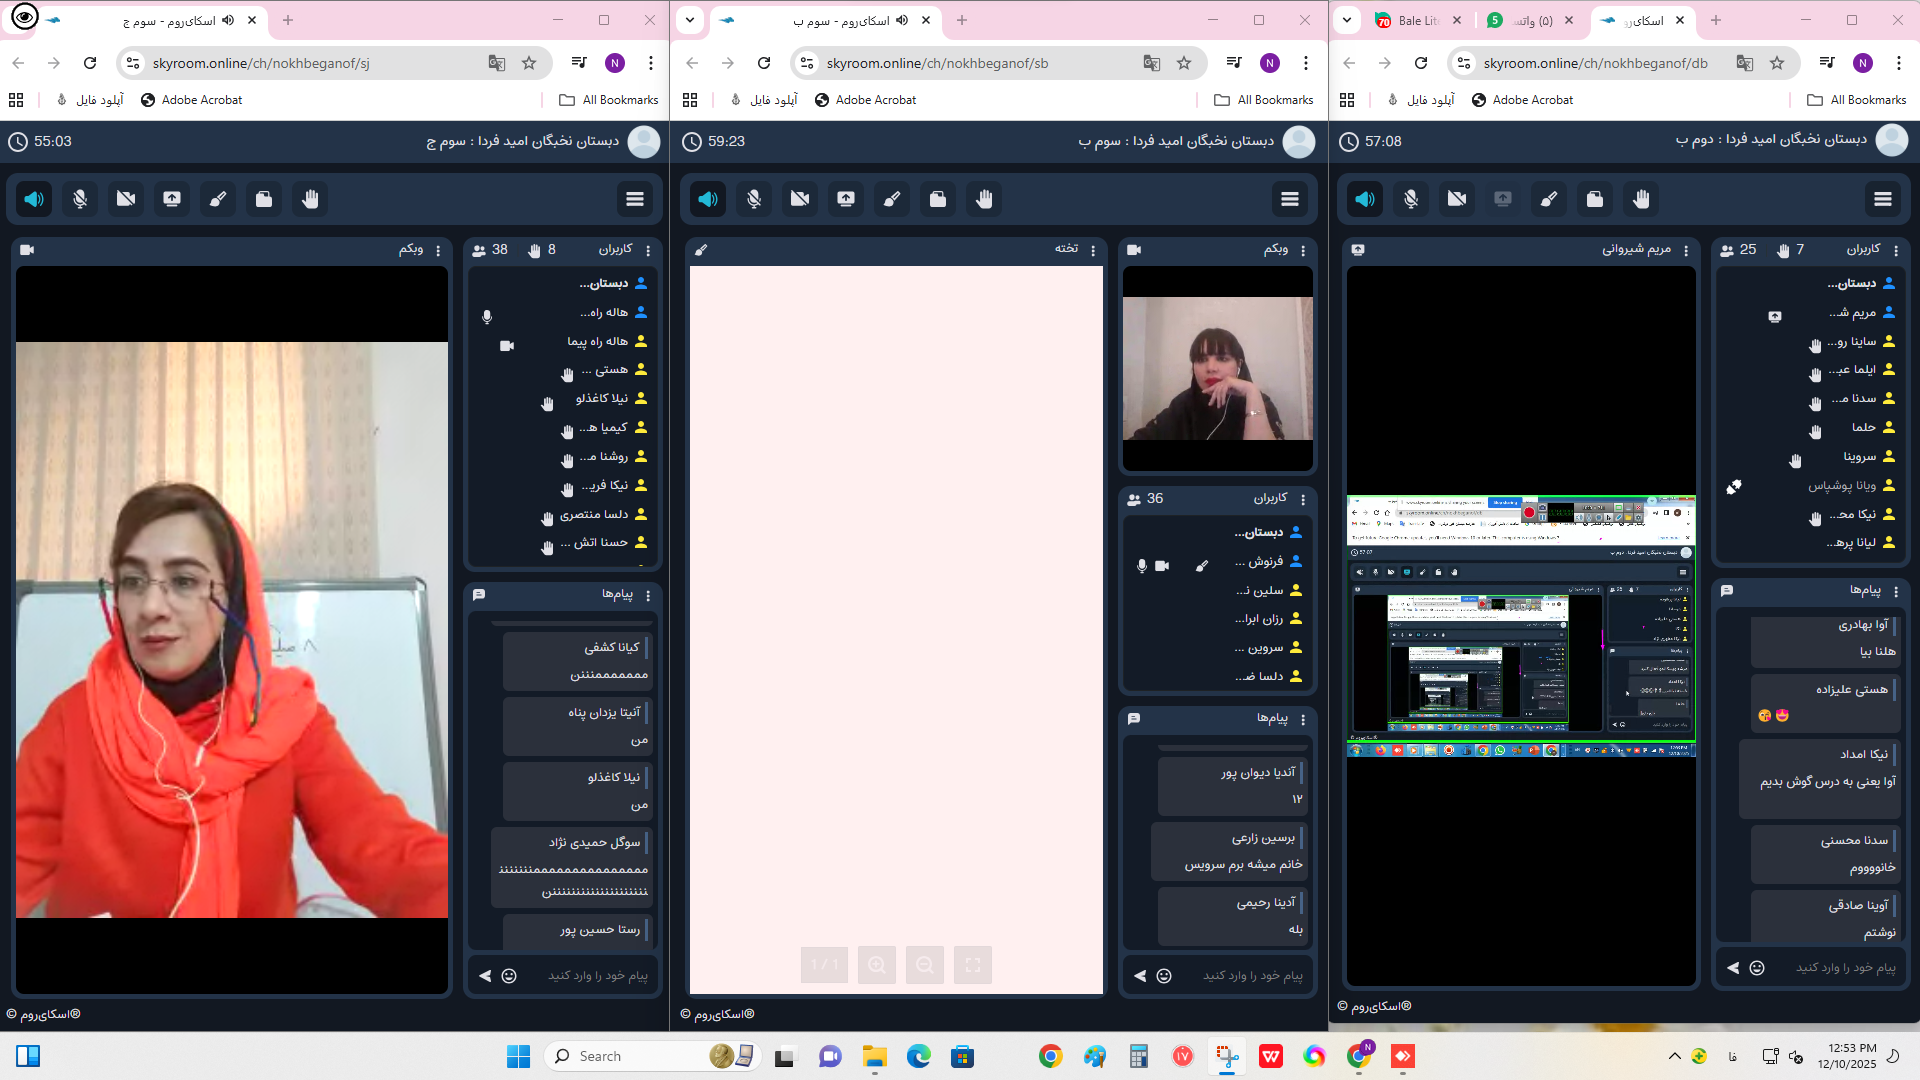Toggle microphone in left Skyroom toolbar
The height and width of the screenshot is (1080, 1920).
coord(80,199)
